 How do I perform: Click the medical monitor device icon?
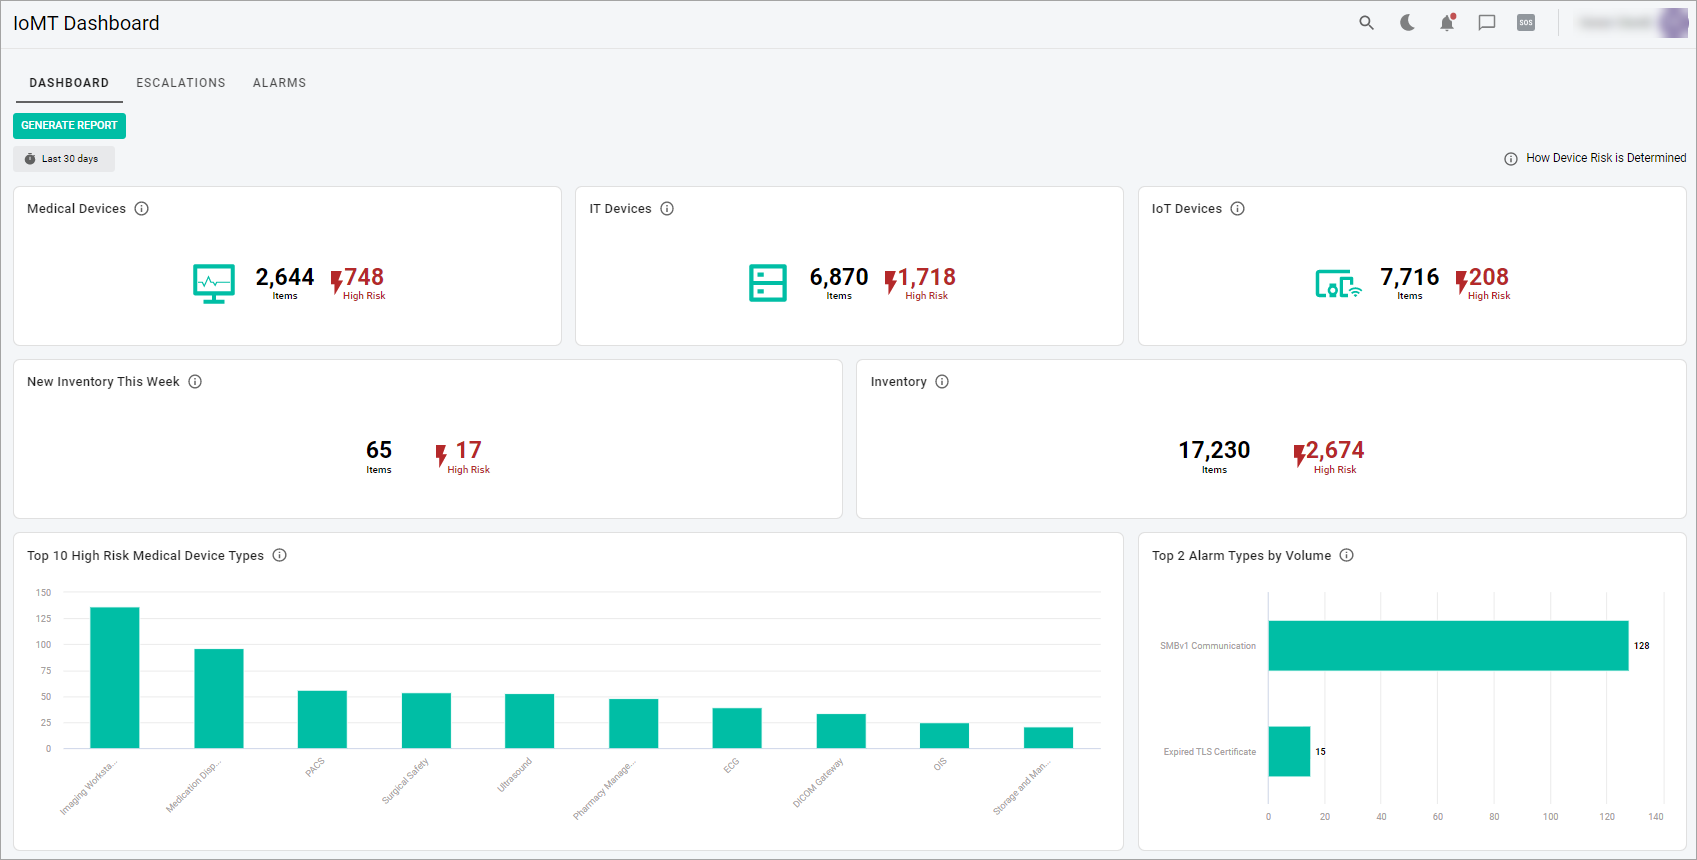[x=214, y=284]
